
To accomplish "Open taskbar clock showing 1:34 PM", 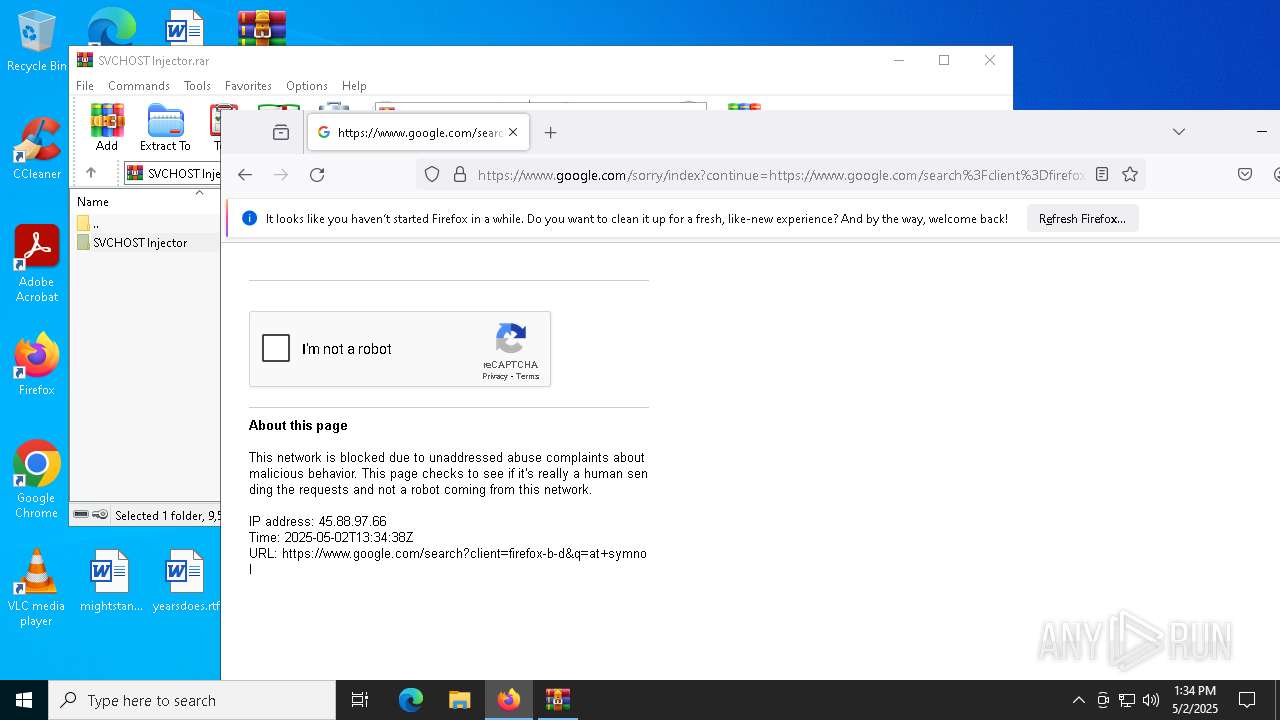I will click(1195, 700).
